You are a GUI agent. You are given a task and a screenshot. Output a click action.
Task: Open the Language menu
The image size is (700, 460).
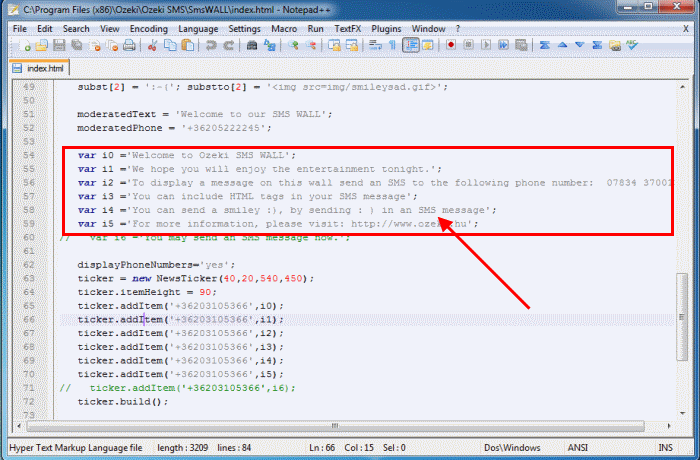(x=198, y=29)
